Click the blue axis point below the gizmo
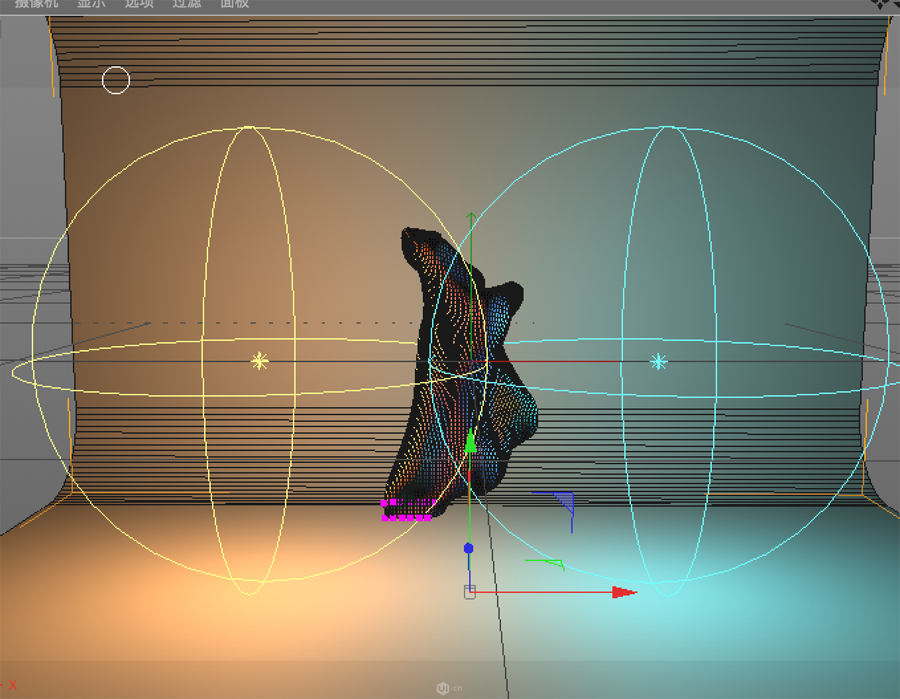900x699 pixels. (x=468, y=547)
